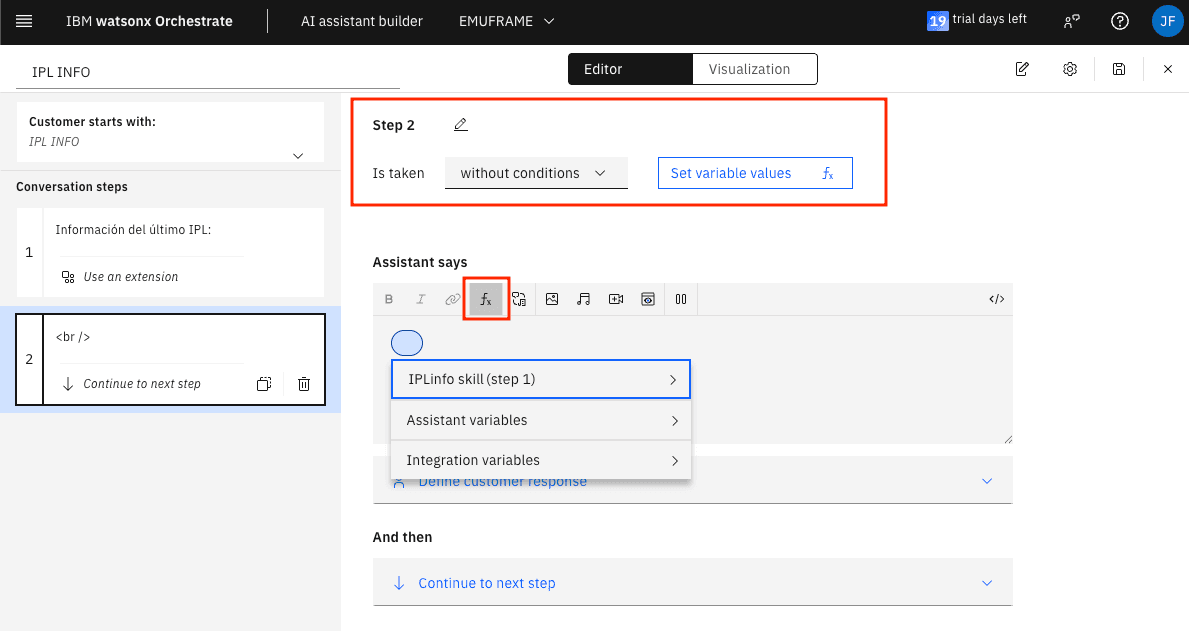The height and width of the screenshot is (631, 1189).
Task: Open the 'without conditions' dropdown
Action: 535,173
